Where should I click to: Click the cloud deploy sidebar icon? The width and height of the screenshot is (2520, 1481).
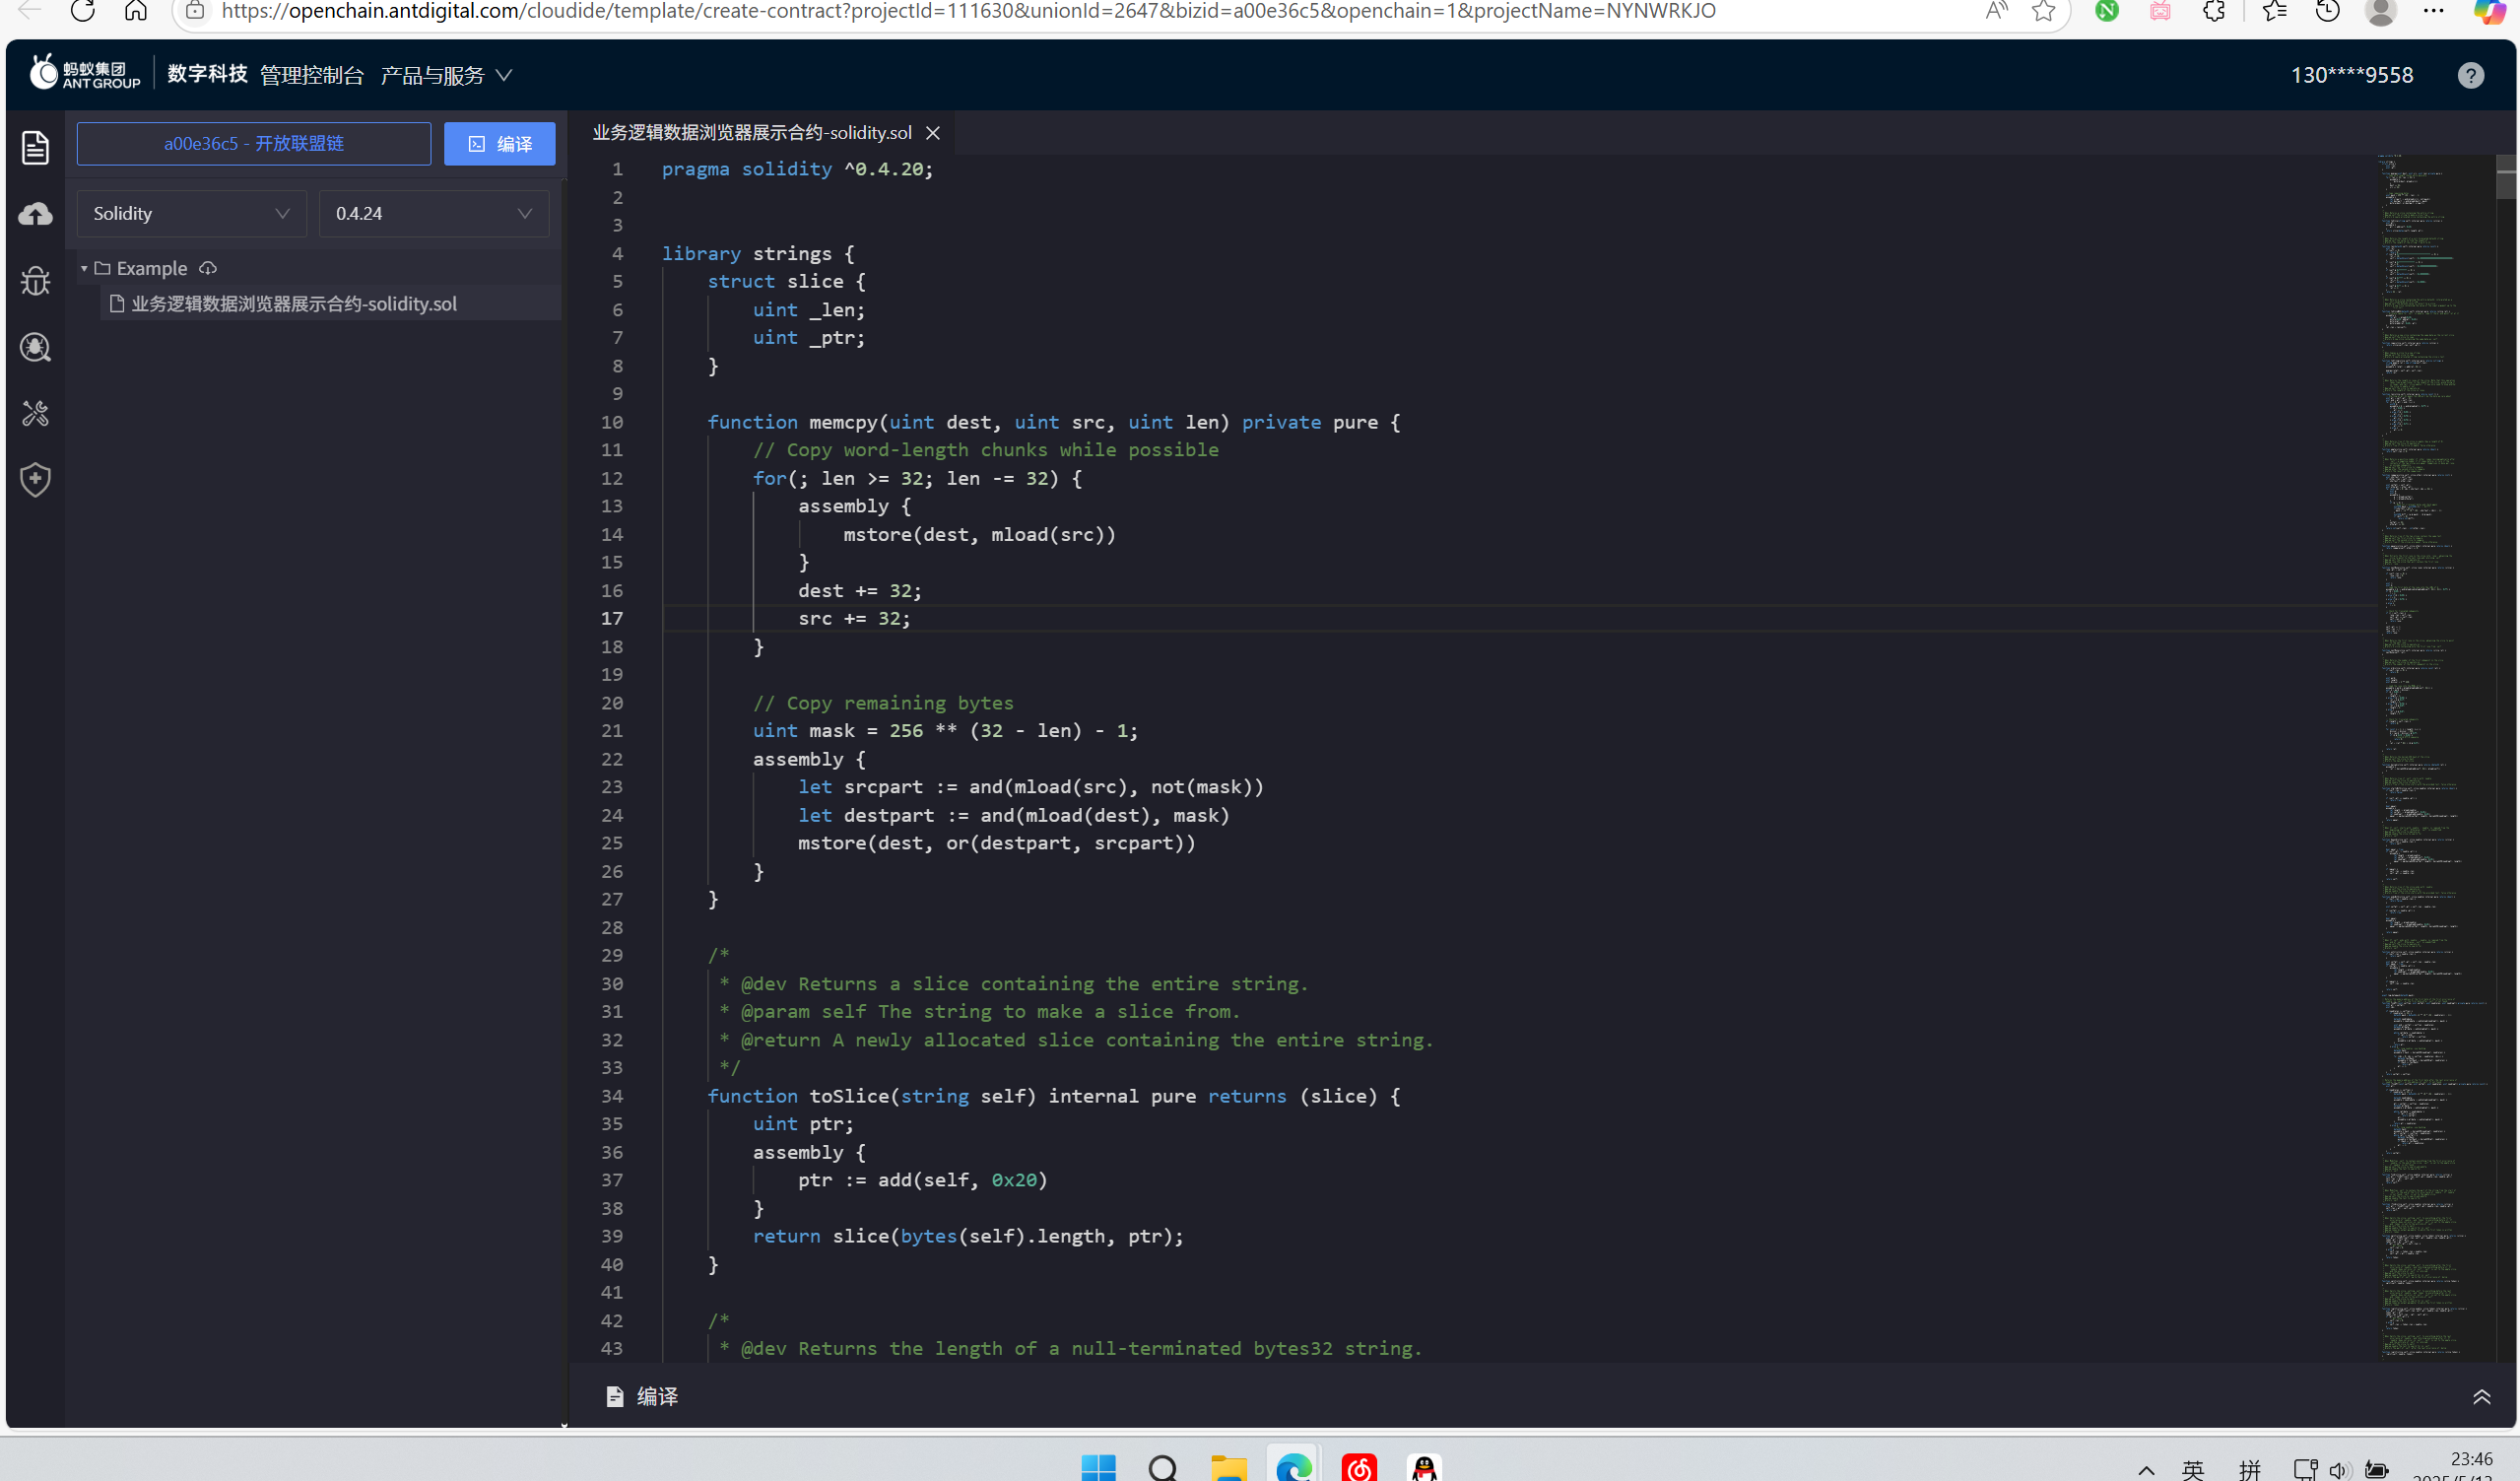35,214
